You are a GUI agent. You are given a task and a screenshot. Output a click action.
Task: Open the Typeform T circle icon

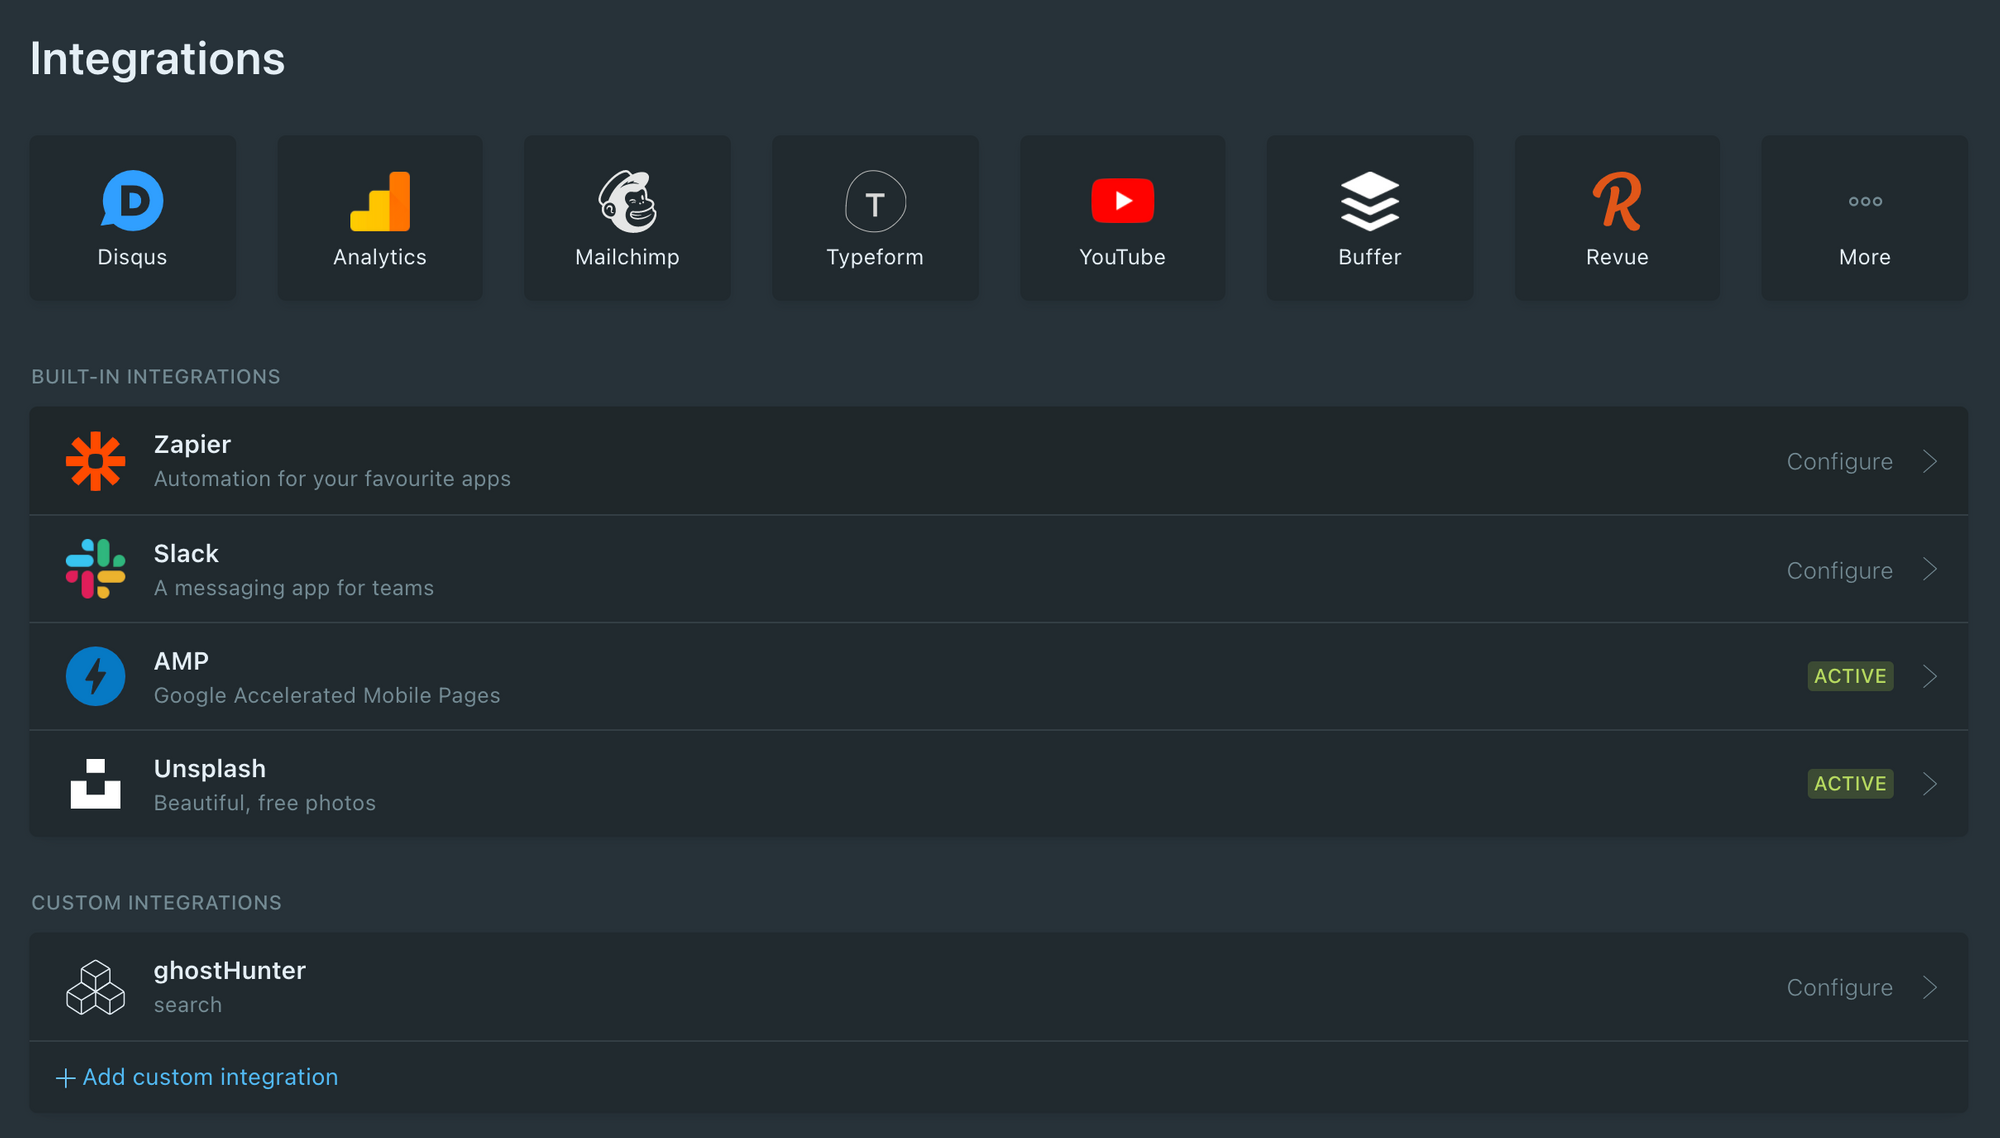click(875, 201)
